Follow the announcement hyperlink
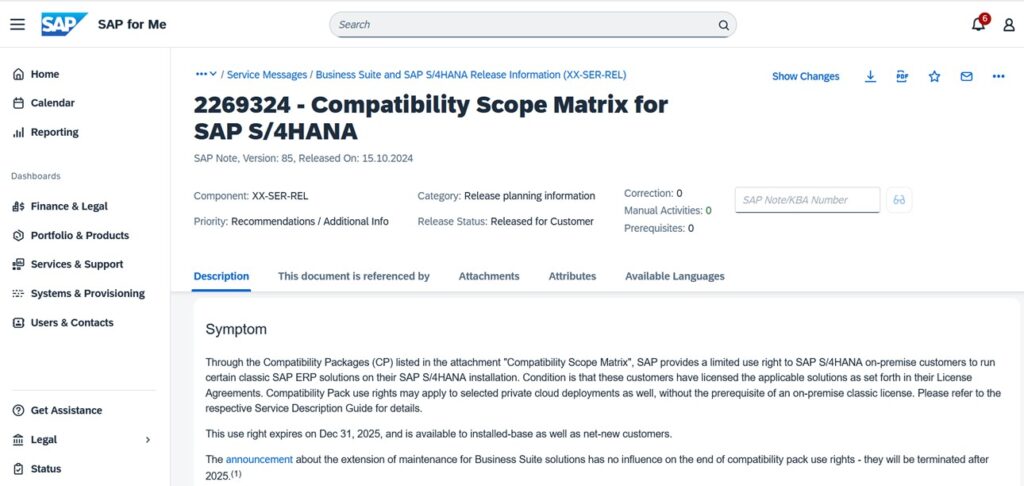This screenshot has width=1024, height=486. (x=259, y=459)
